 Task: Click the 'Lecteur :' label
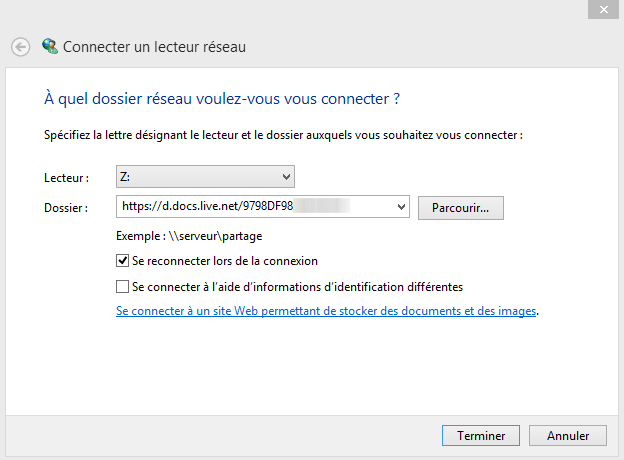pyautogui.click(x=67, y=178)
